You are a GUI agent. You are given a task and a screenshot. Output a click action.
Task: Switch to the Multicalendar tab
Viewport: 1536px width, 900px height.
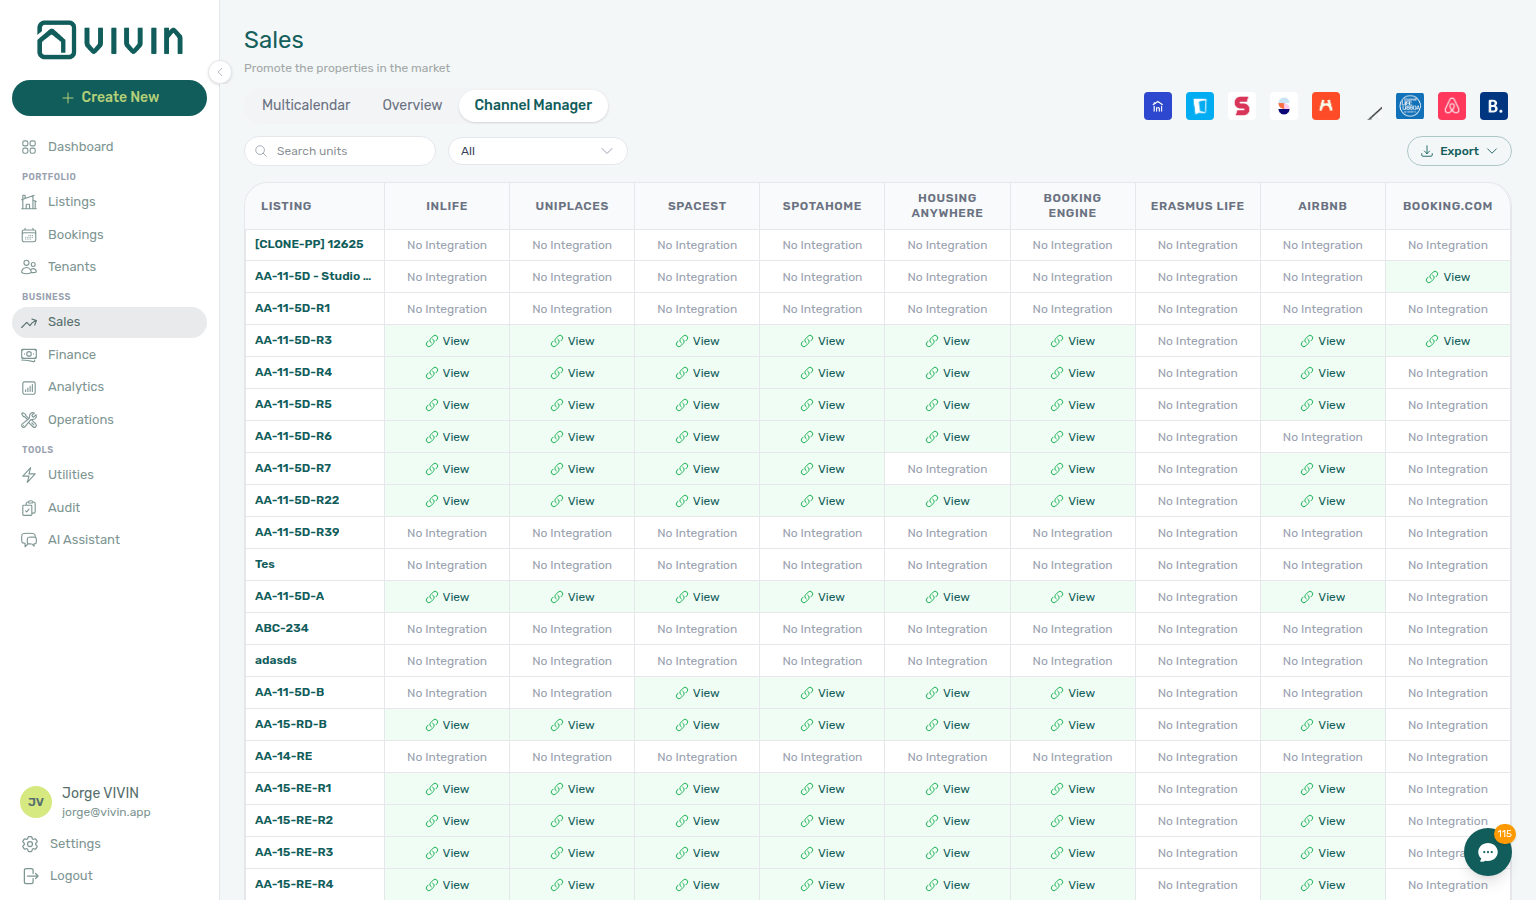(x=306, y=105)
